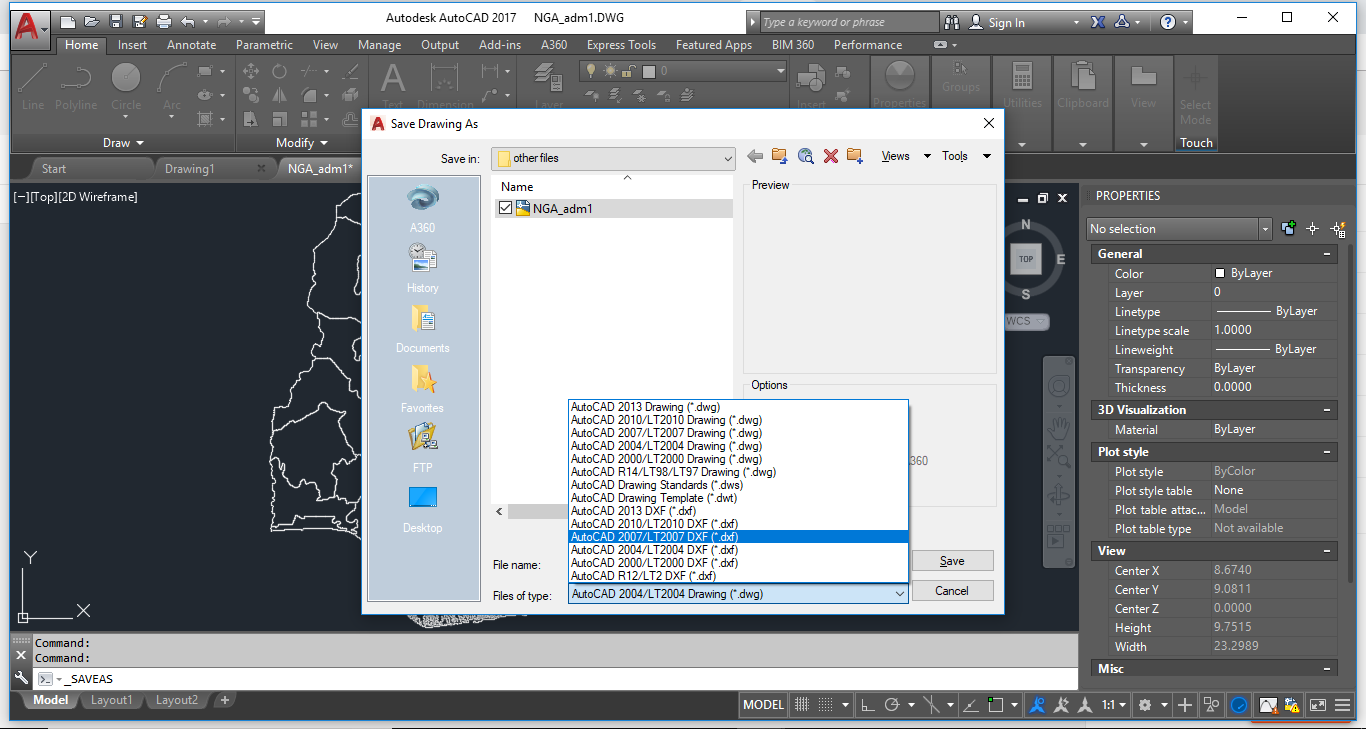Open the Views dropdown in Save dialog
Image resolution: width=1366 pixels, height=729 pixels.
point(896,156)
